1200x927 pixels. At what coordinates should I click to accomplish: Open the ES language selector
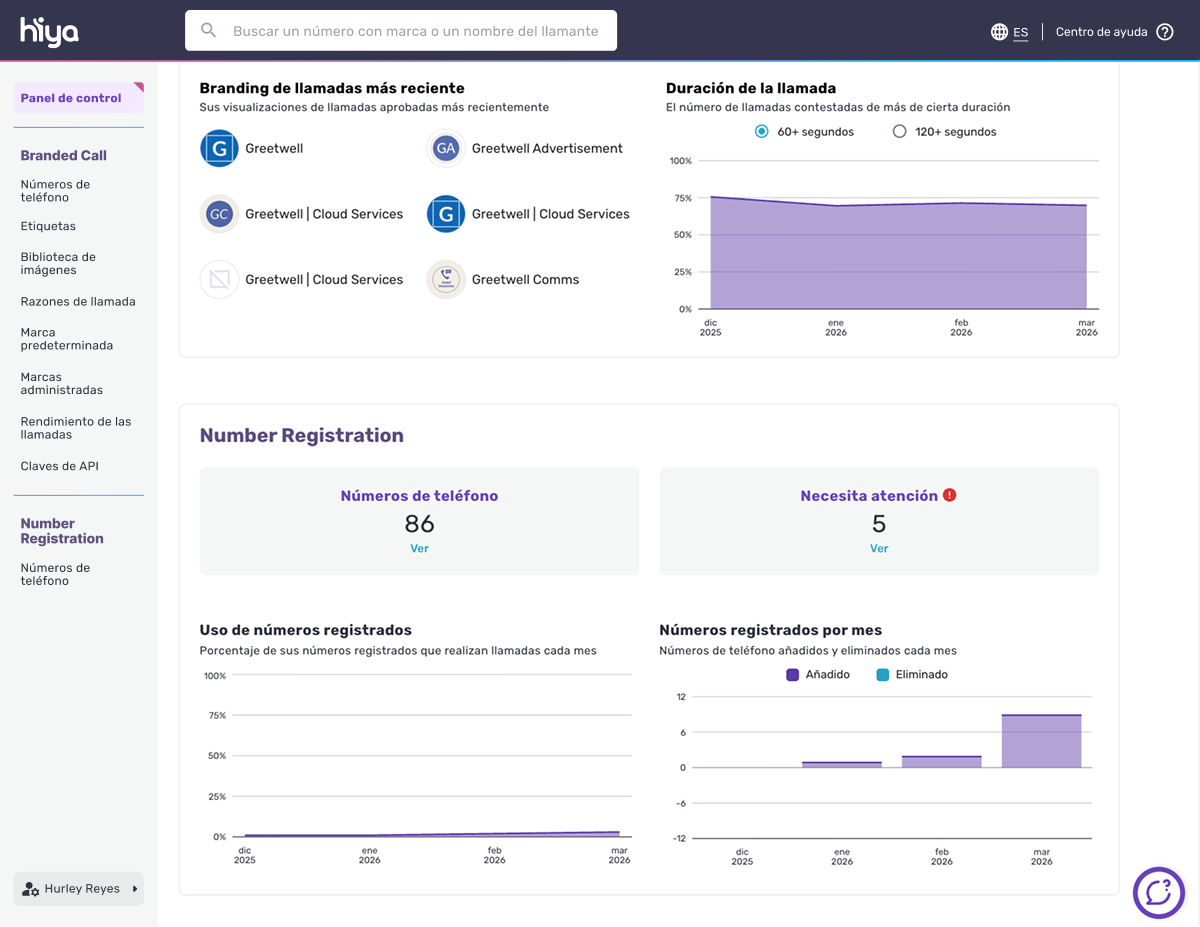[x=1020, y=32]
